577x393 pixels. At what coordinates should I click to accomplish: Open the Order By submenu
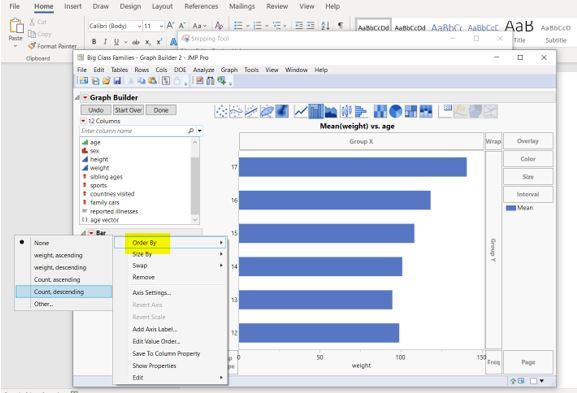[170, 242]
